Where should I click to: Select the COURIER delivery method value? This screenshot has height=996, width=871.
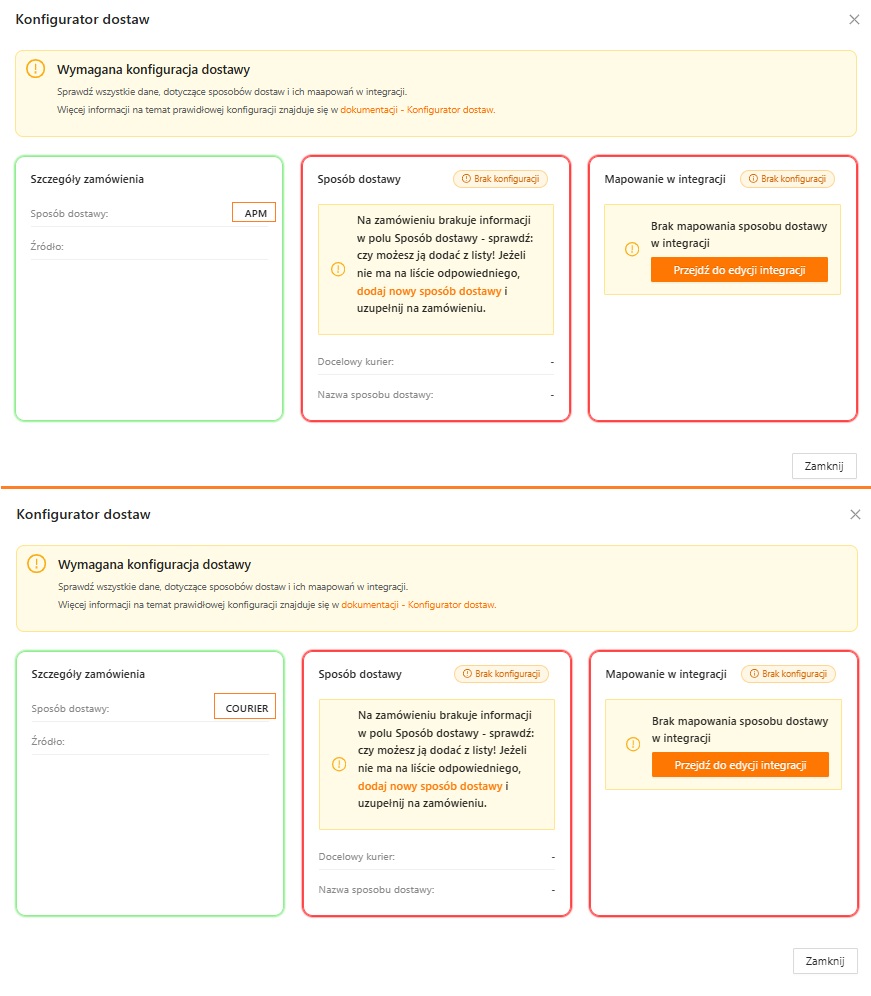(246, 708)
